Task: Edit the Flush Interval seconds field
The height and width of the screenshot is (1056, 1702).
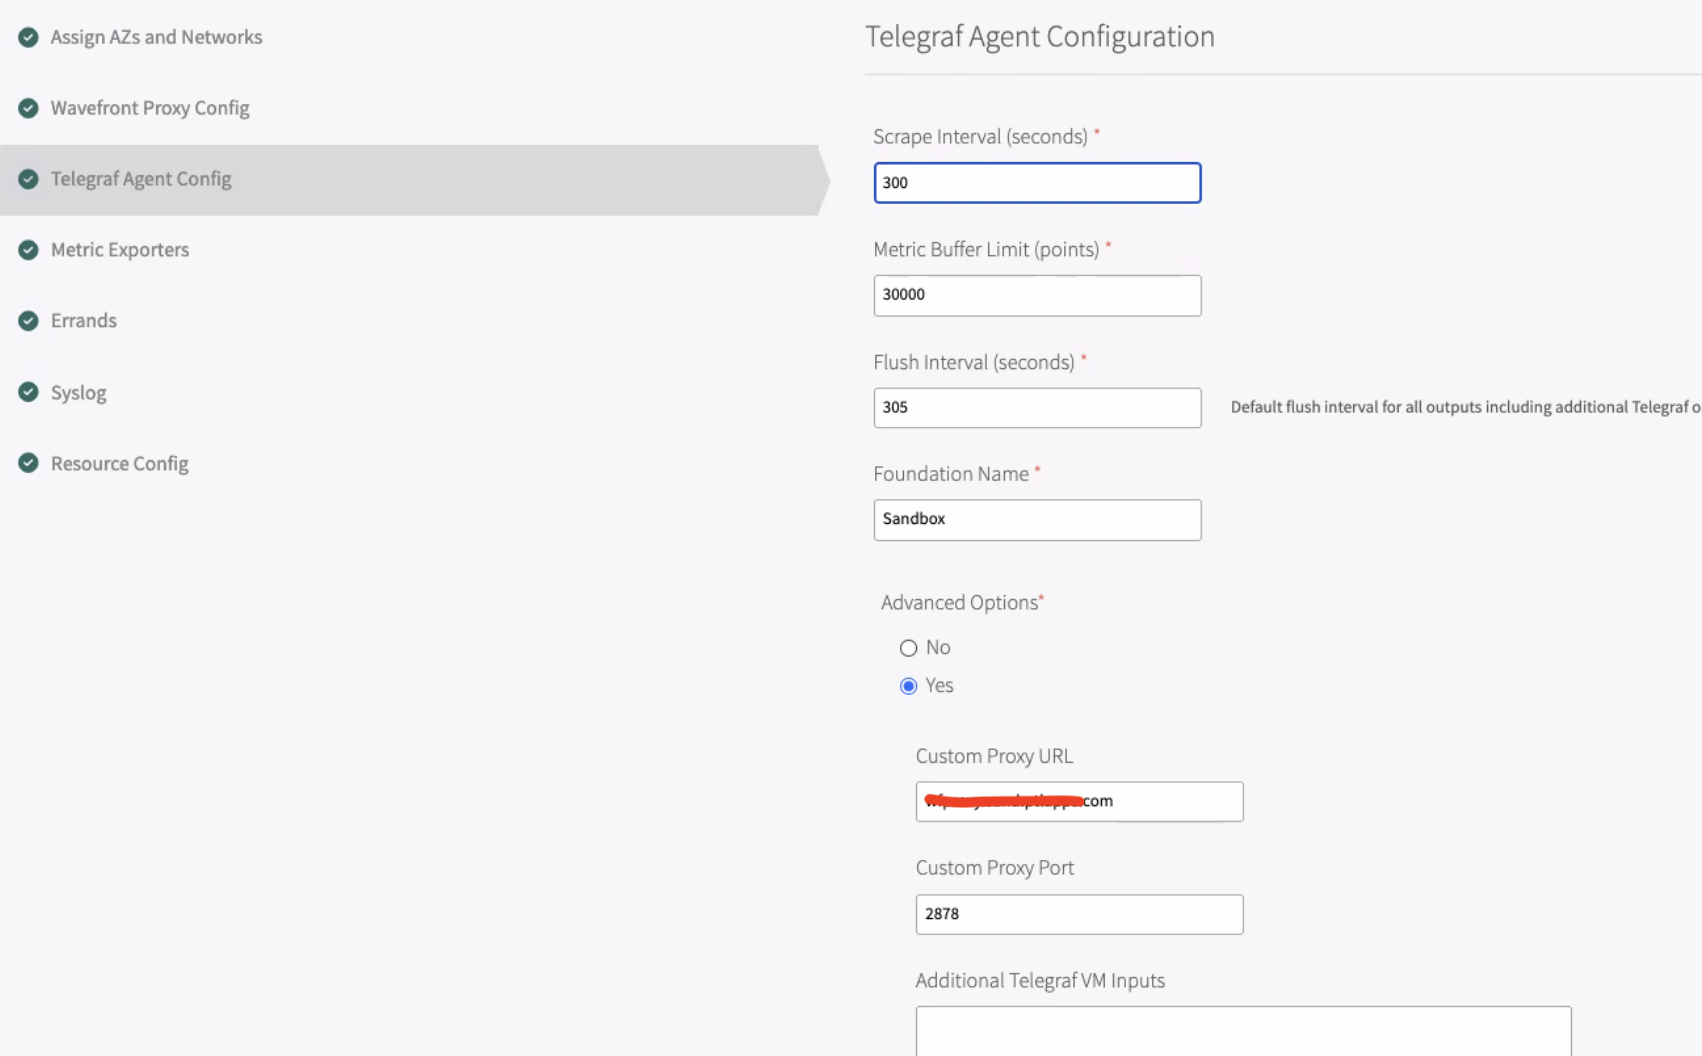Action: 1037,408
